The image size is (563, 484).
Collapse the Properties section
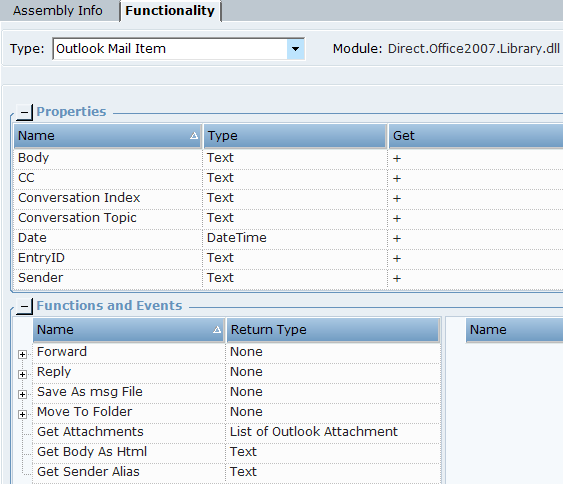tap(24, 112)
